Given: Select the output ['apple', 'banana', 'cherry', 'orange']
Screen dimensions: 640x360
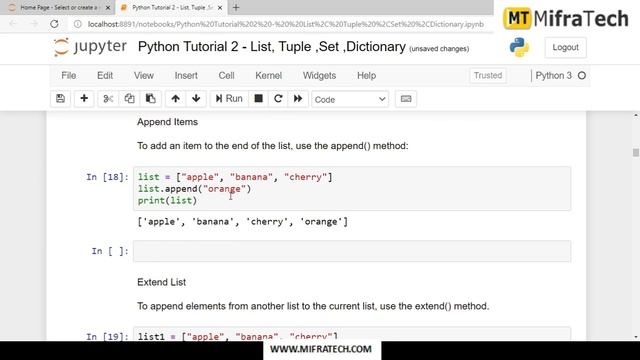Looking at the screenshot, I should tap(242, 222).
